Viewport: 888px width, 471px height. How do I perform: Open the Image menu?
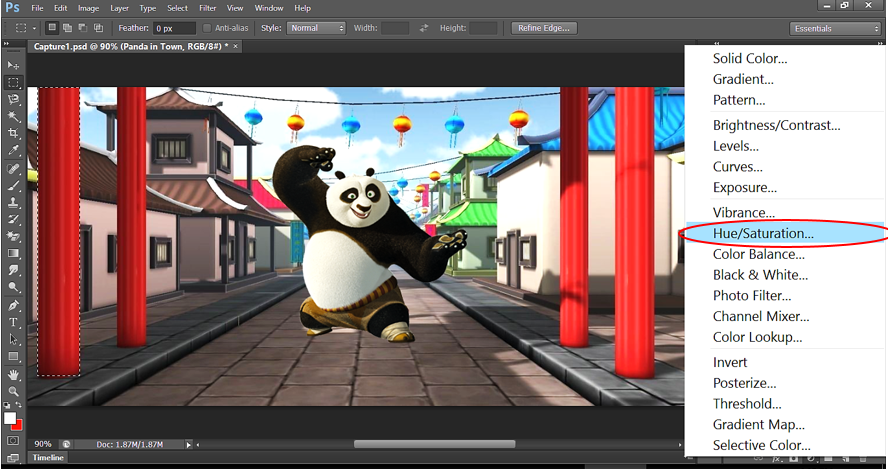[x=88, y=8]
